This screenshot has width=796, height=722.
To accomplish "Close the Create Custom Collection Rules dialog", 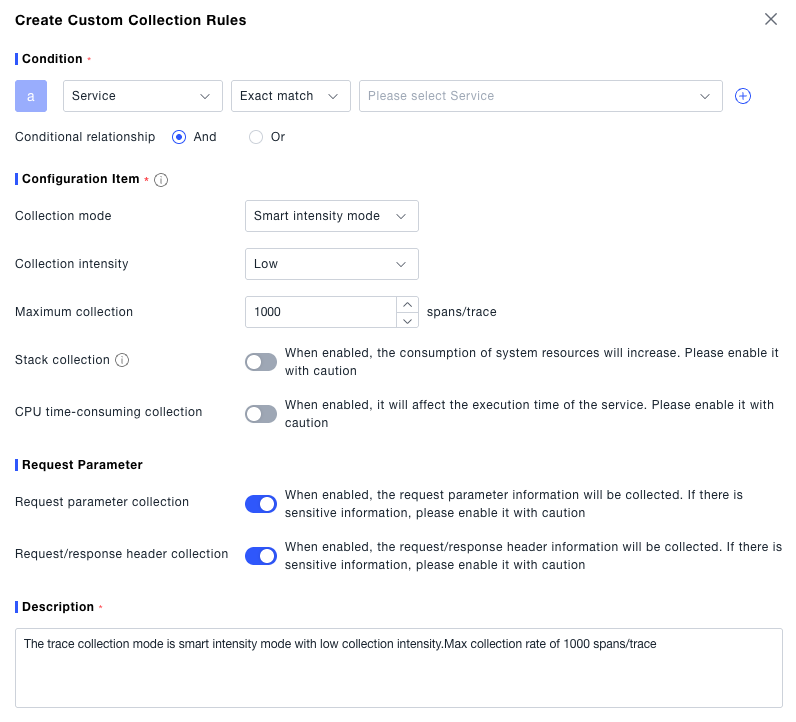I will pyautogui.click(x=771, y=19).
